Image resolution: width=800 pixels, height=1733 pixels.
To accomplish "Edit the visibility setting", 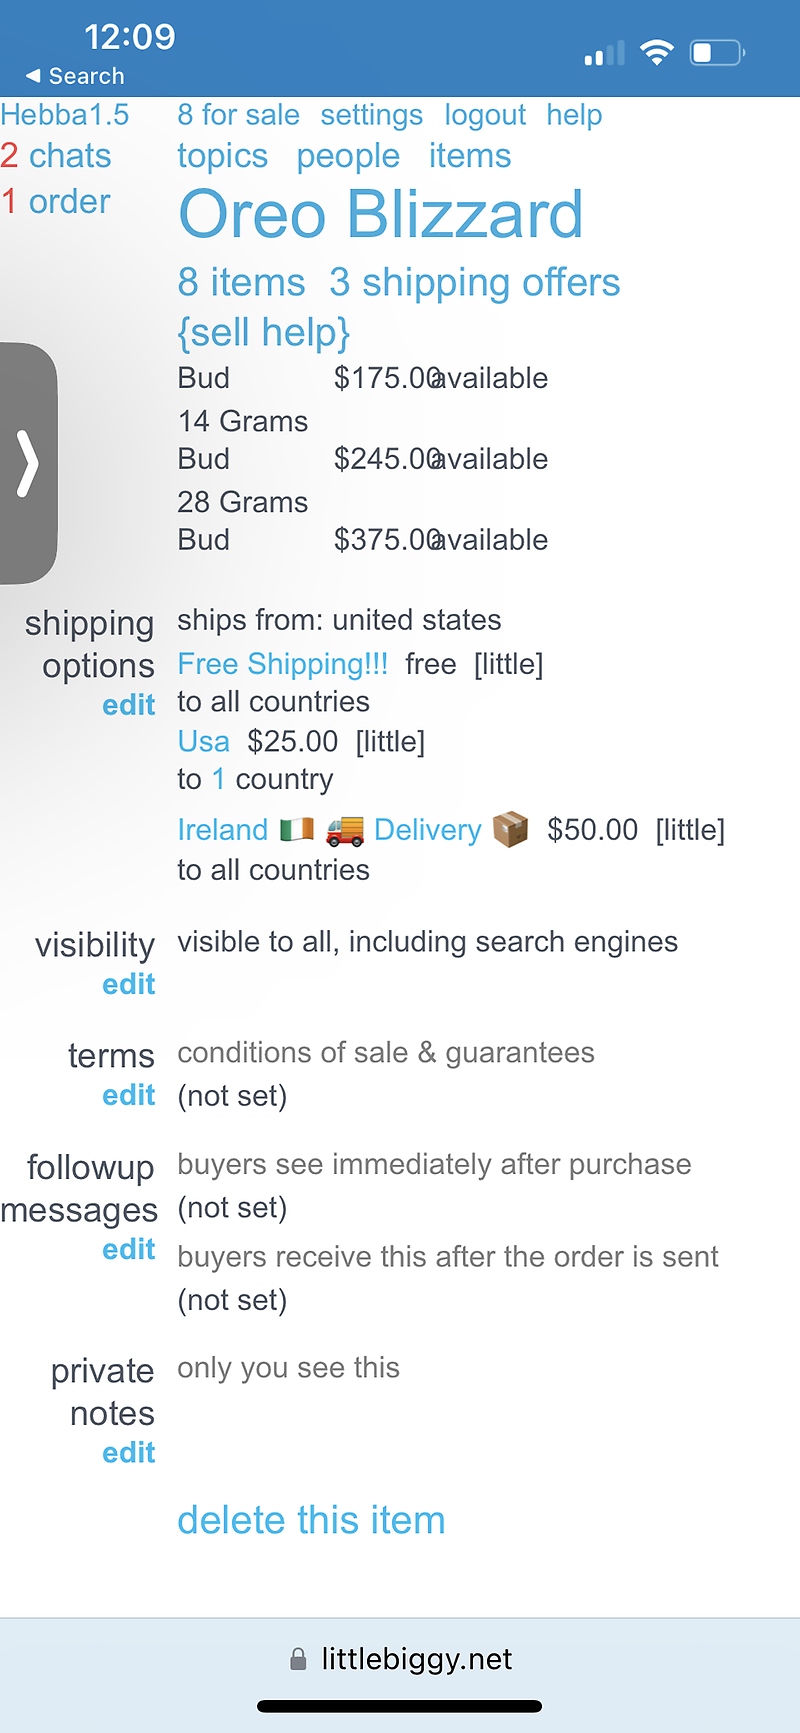I will [x=128, y=985].
